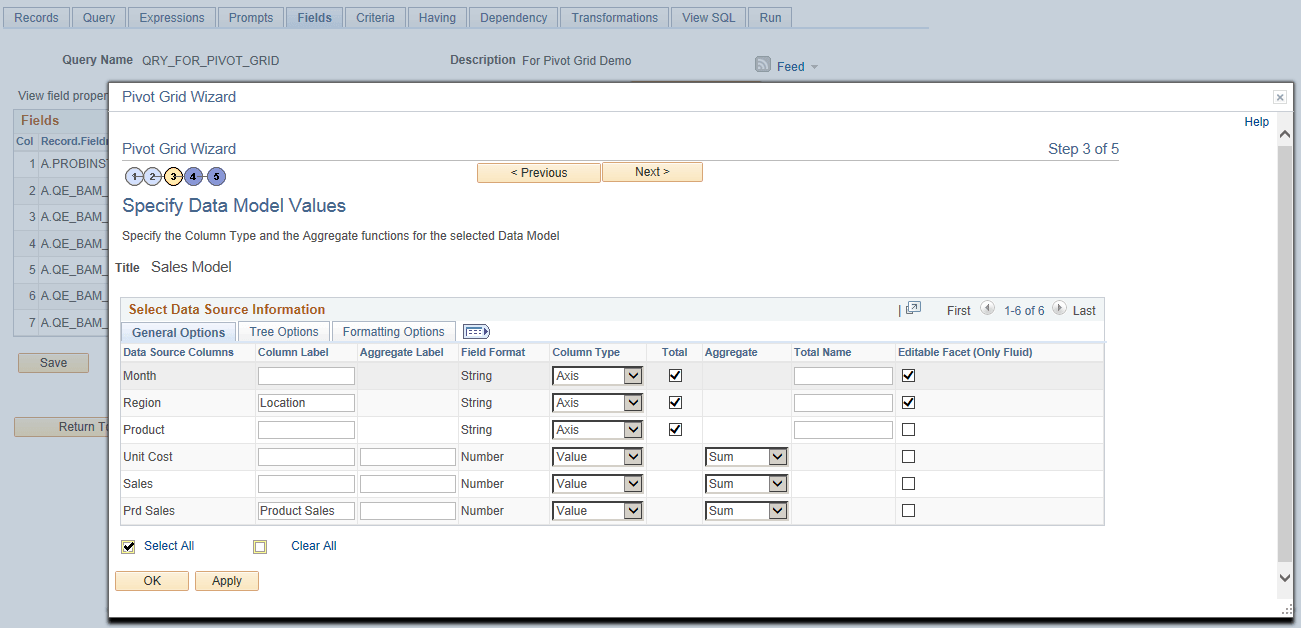Select wizard step 2 indicator

coord(154,175)
